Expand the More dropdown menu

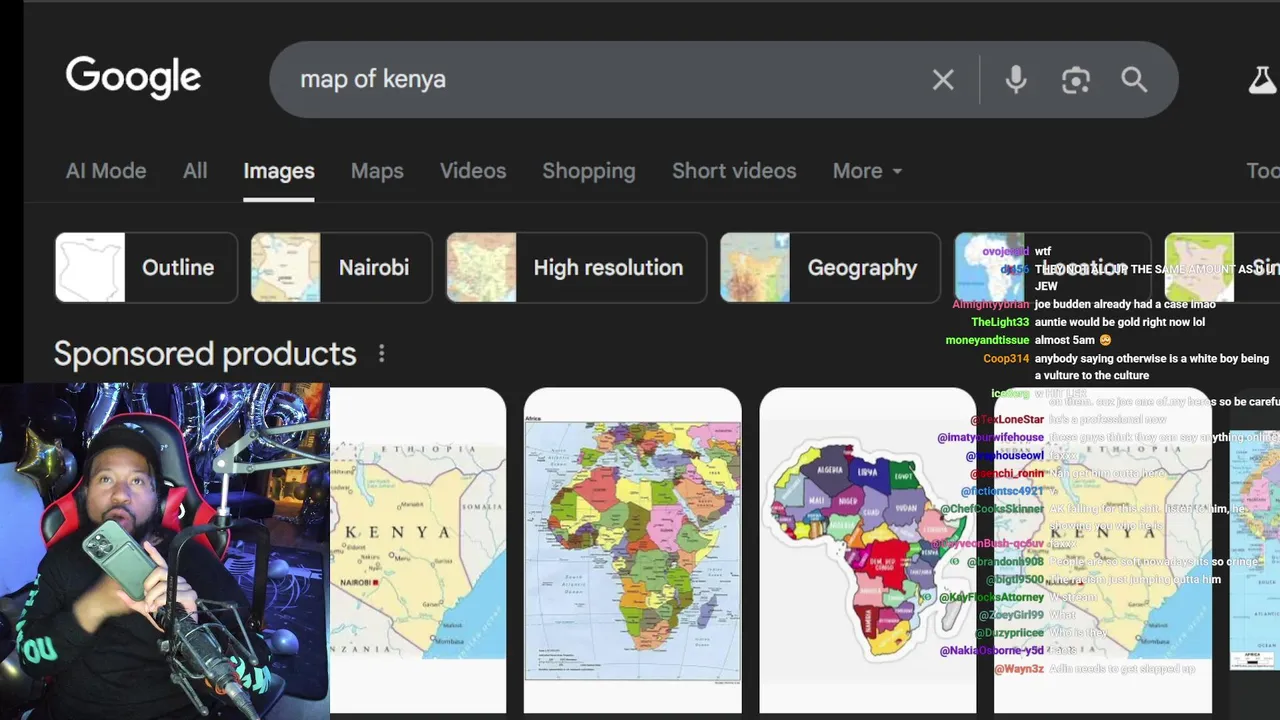click(x=867, y=171)
